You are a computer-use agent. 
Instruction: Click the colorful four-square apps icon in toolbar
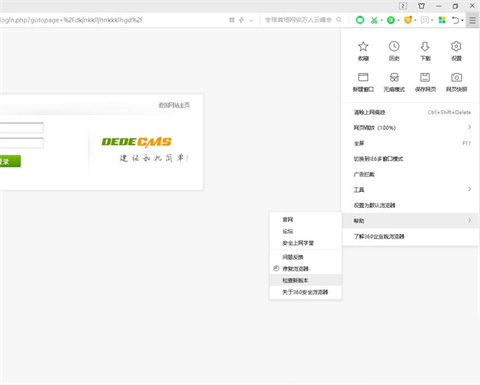[442, 20]
